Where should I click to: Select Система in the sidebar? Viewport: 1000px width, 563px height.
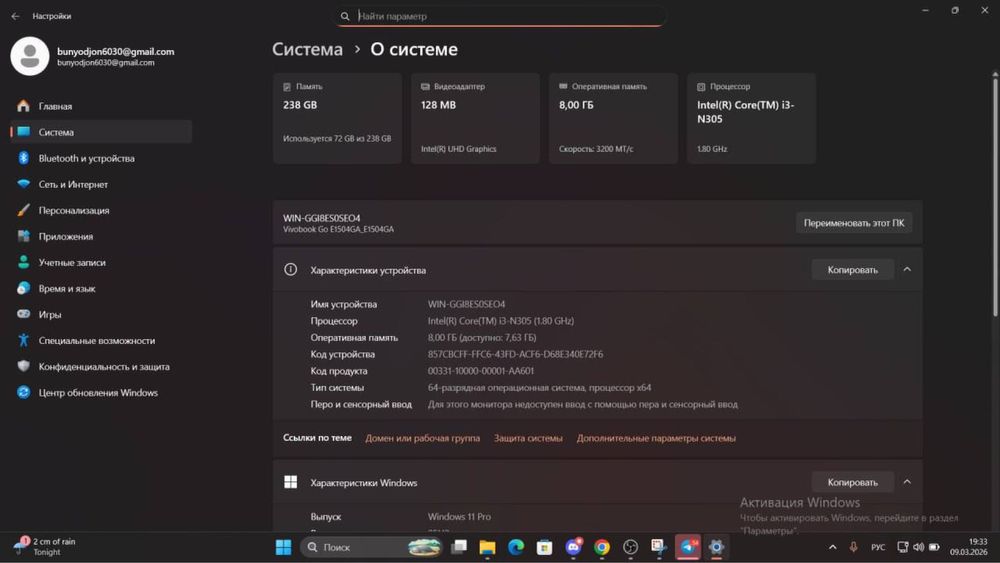tap(101, 132)
